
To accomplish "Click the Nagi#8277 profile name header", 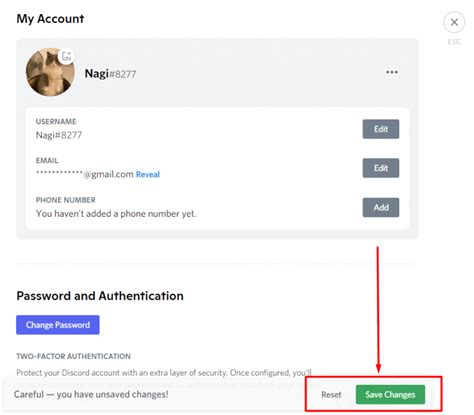I will (110, 74).
